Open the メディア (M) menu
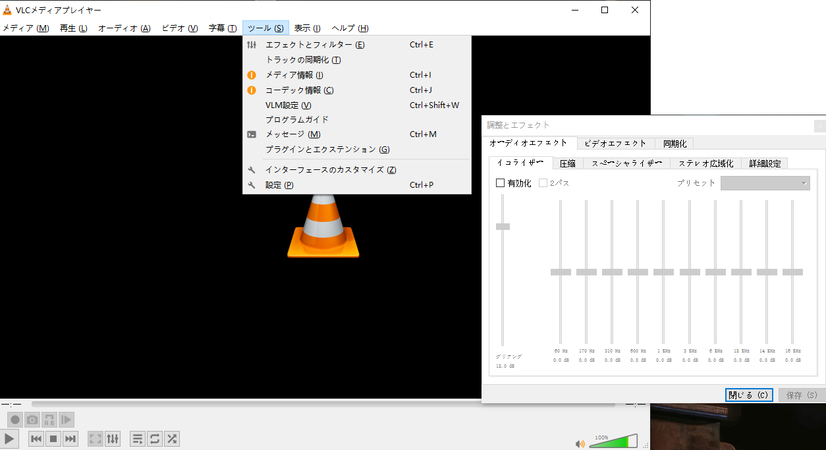826x450 pixels. (26, 28)
